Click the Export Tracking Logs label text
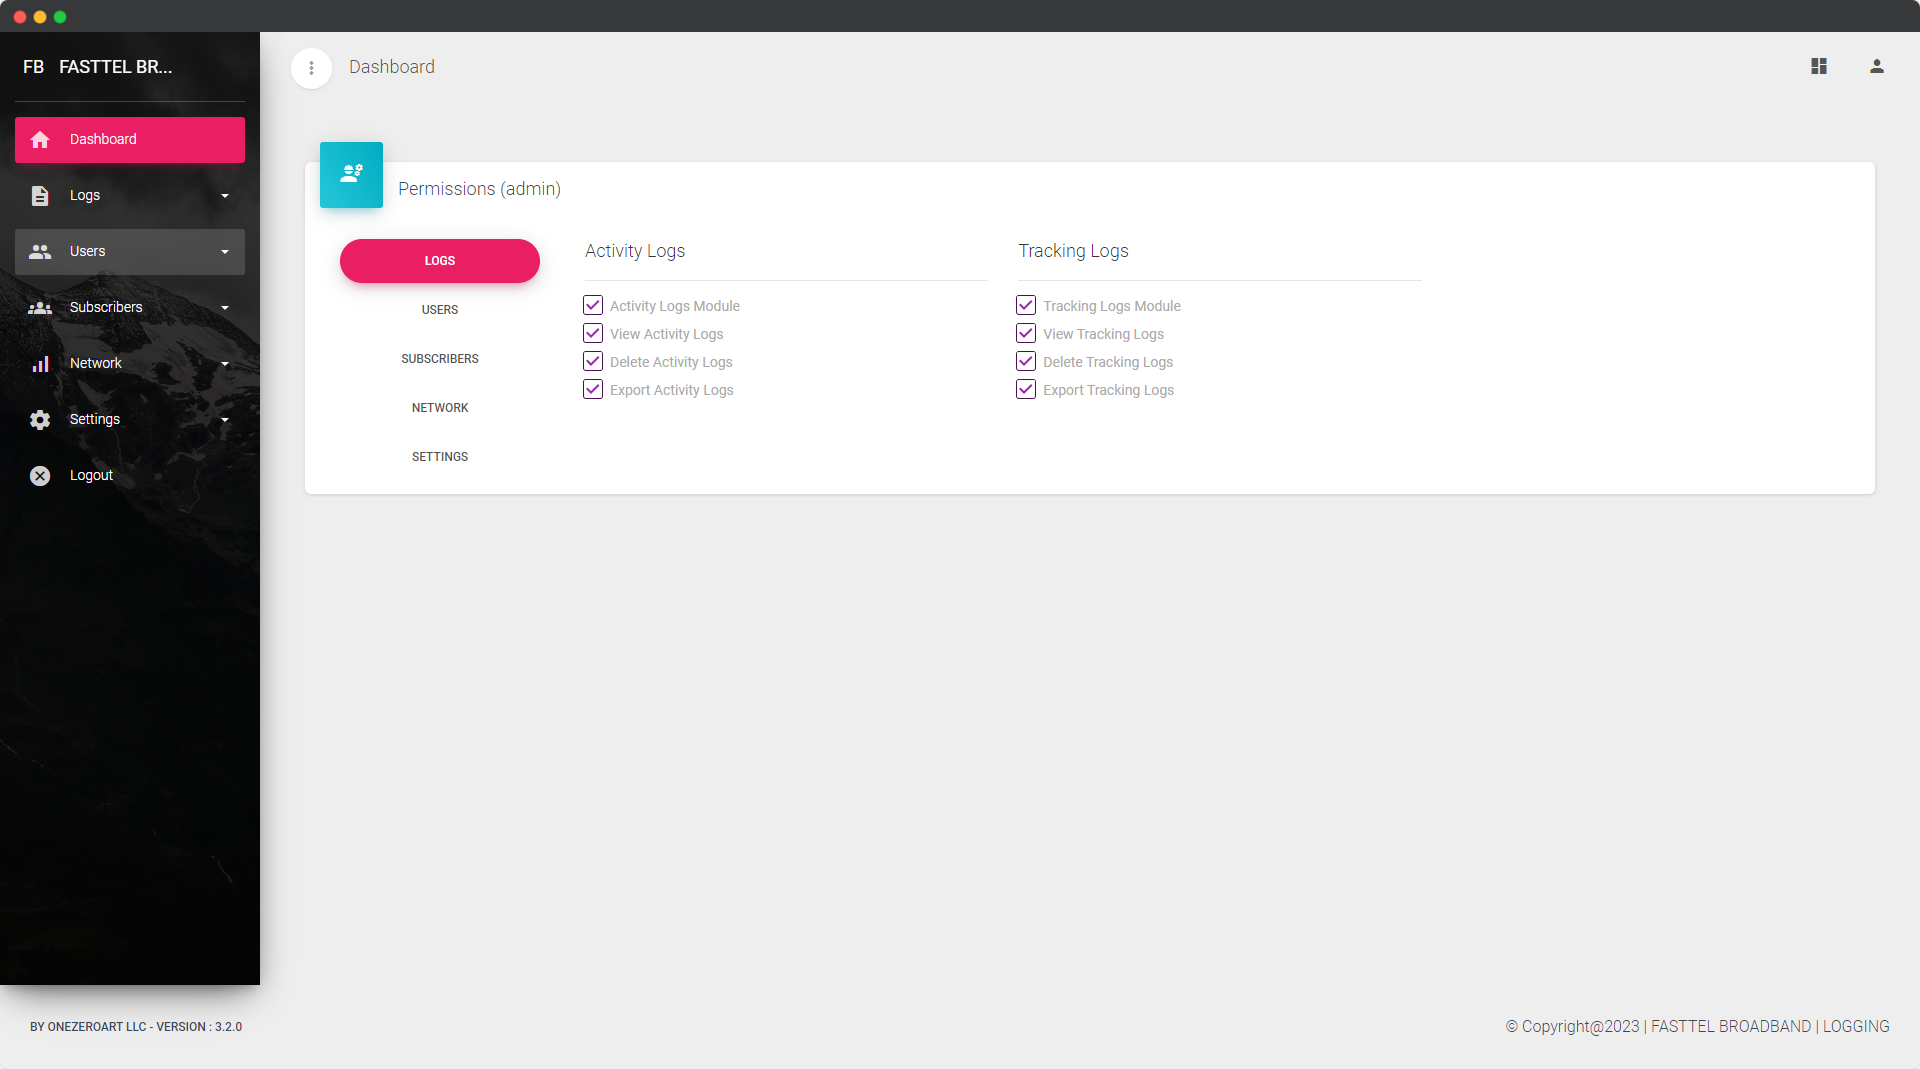Viewport: 1920px width, 1069px height. click(1108, 390)
